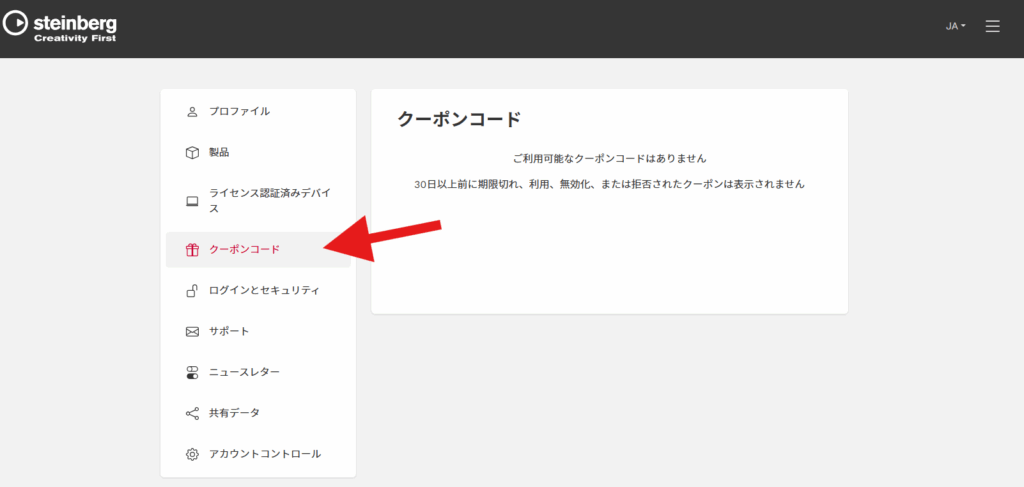Select the クーポンコード menu item

(258, 249)
